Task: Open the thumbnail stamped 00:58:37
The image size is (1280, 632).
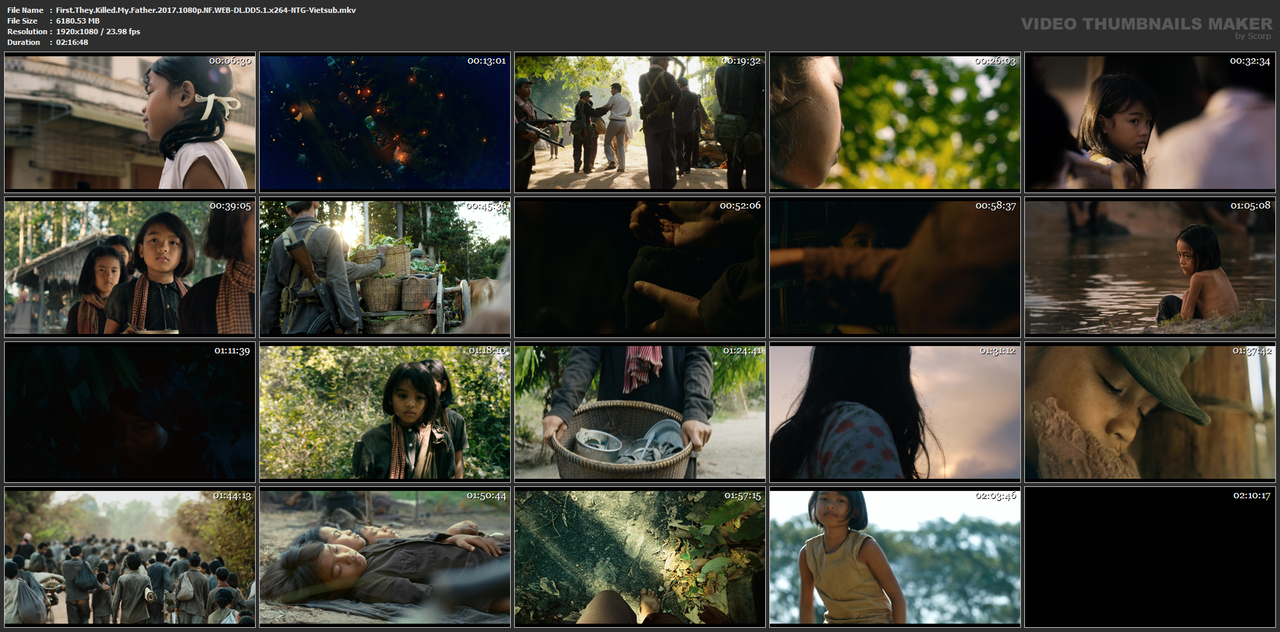Action: point(895,267)
